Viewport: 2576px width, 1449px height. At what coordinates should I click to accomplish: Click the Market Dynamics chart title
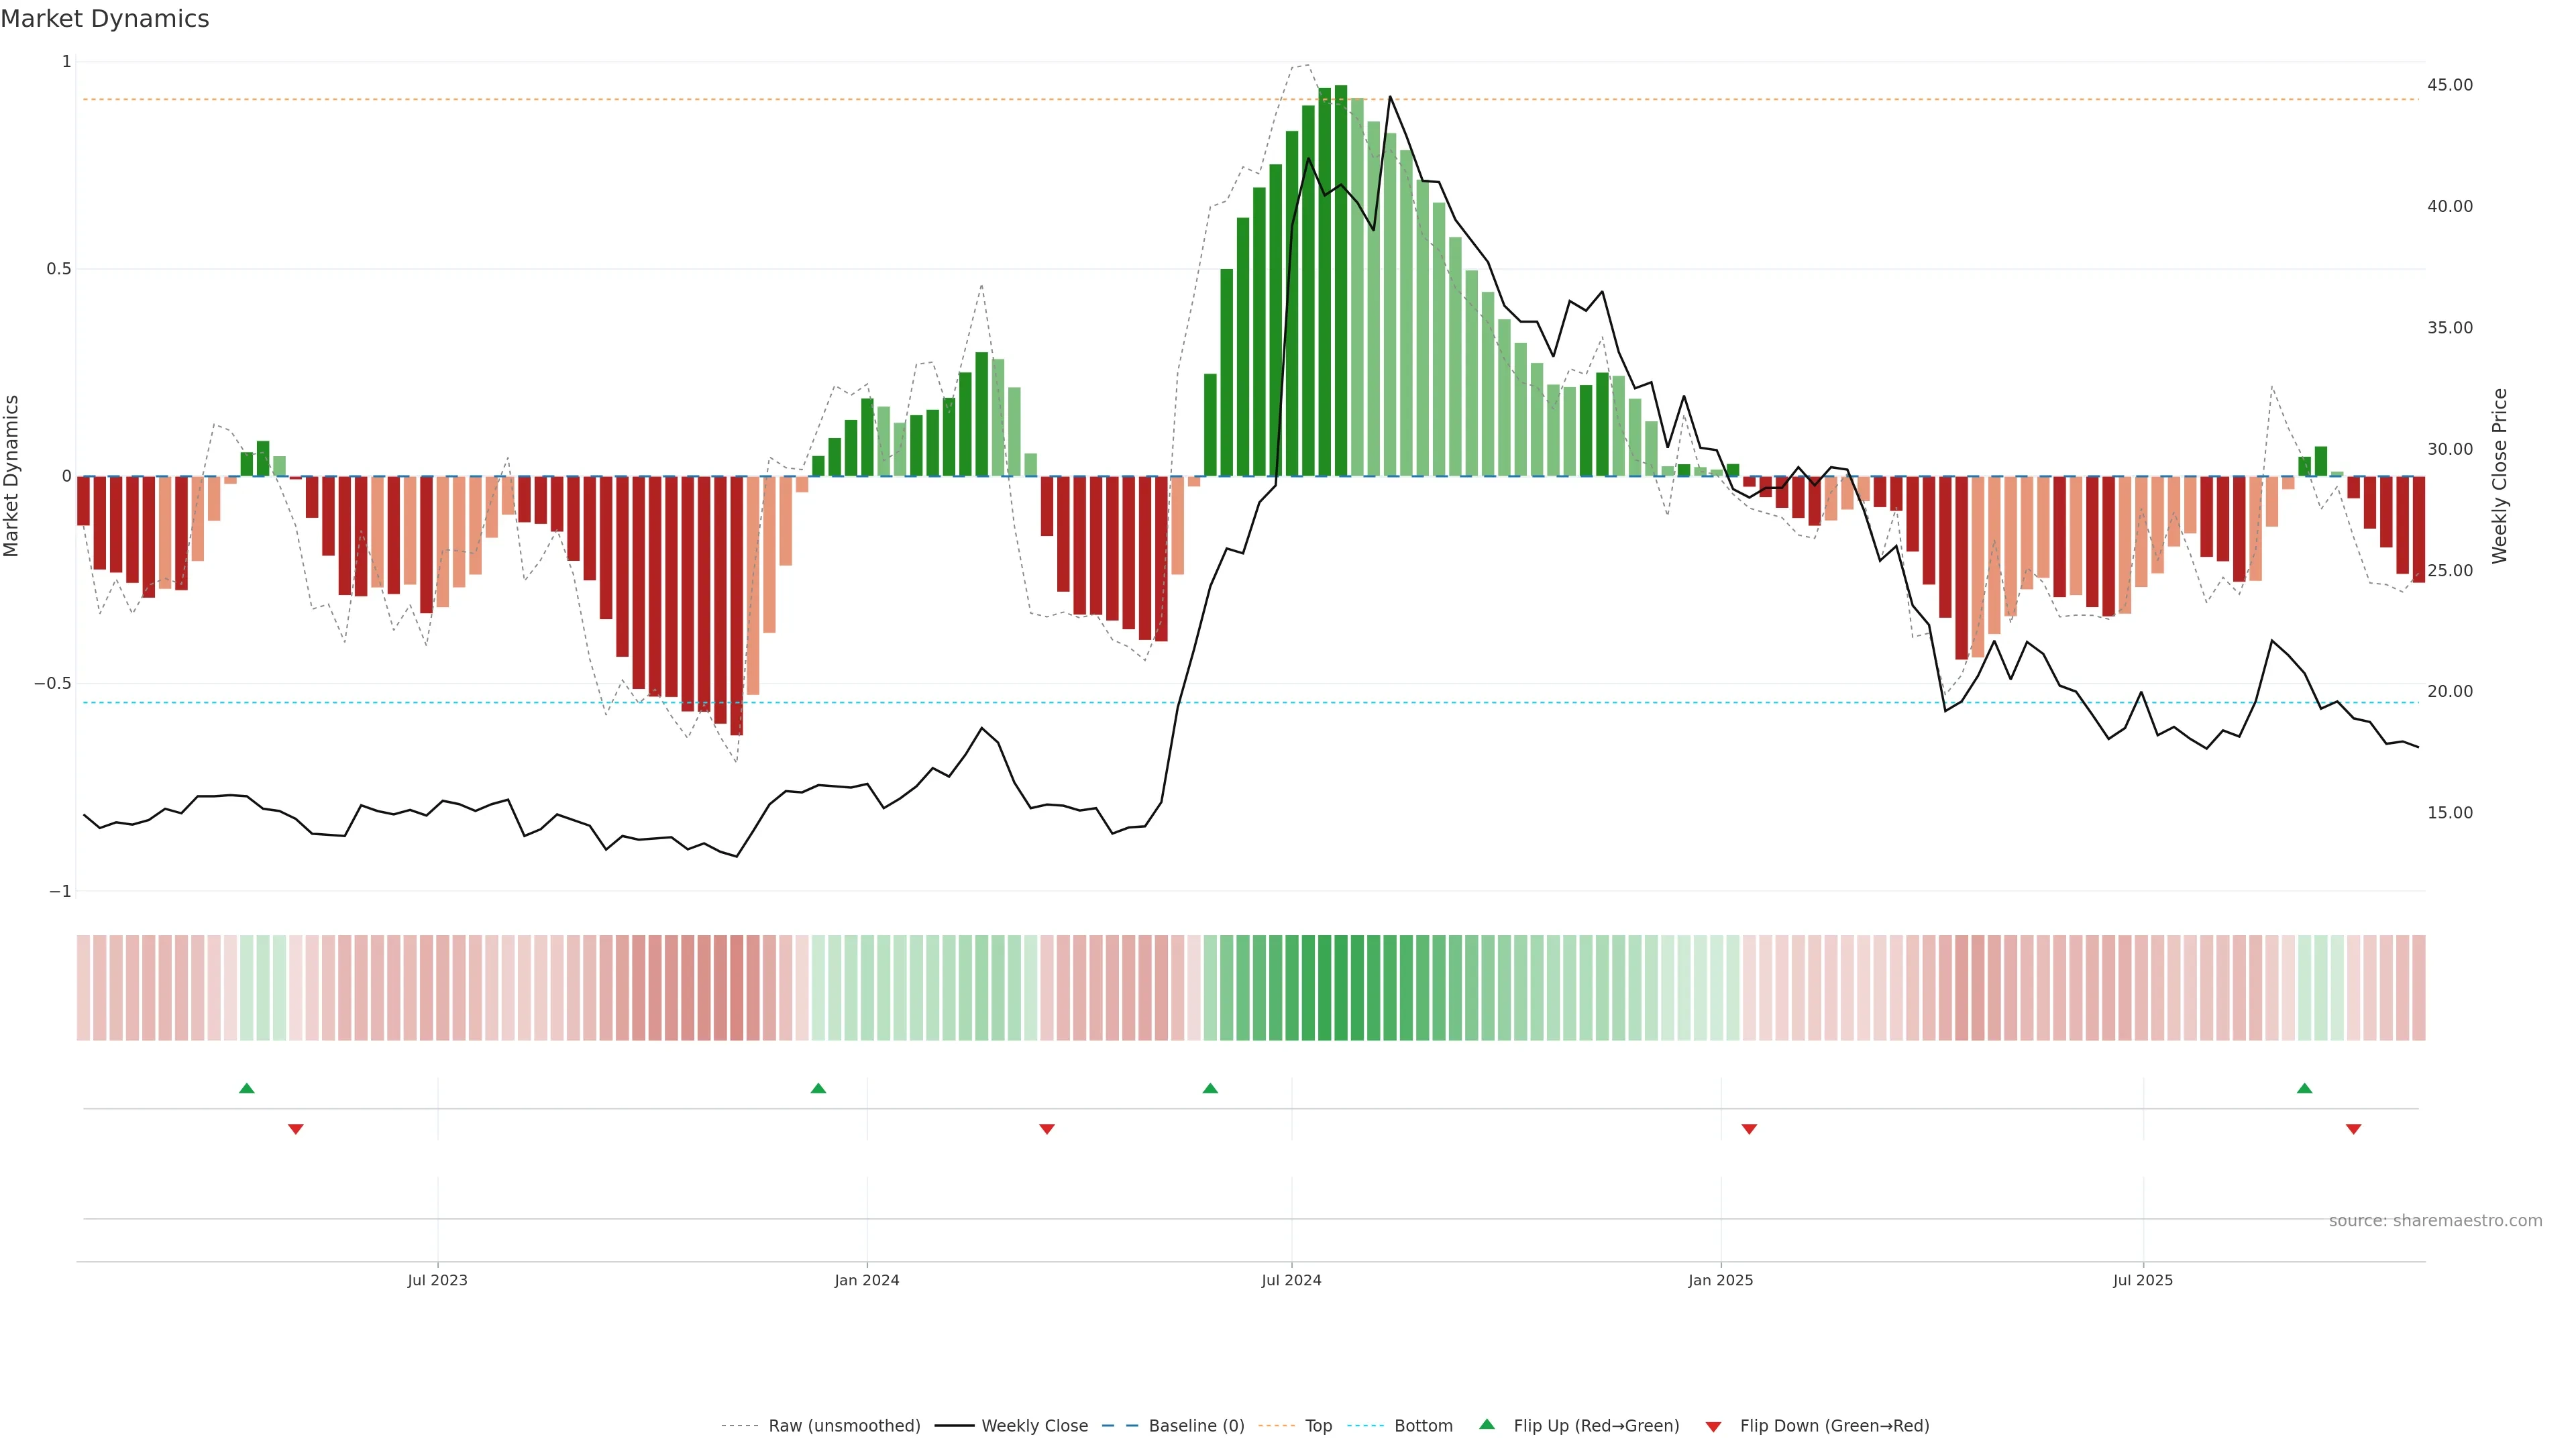[105, 19]
